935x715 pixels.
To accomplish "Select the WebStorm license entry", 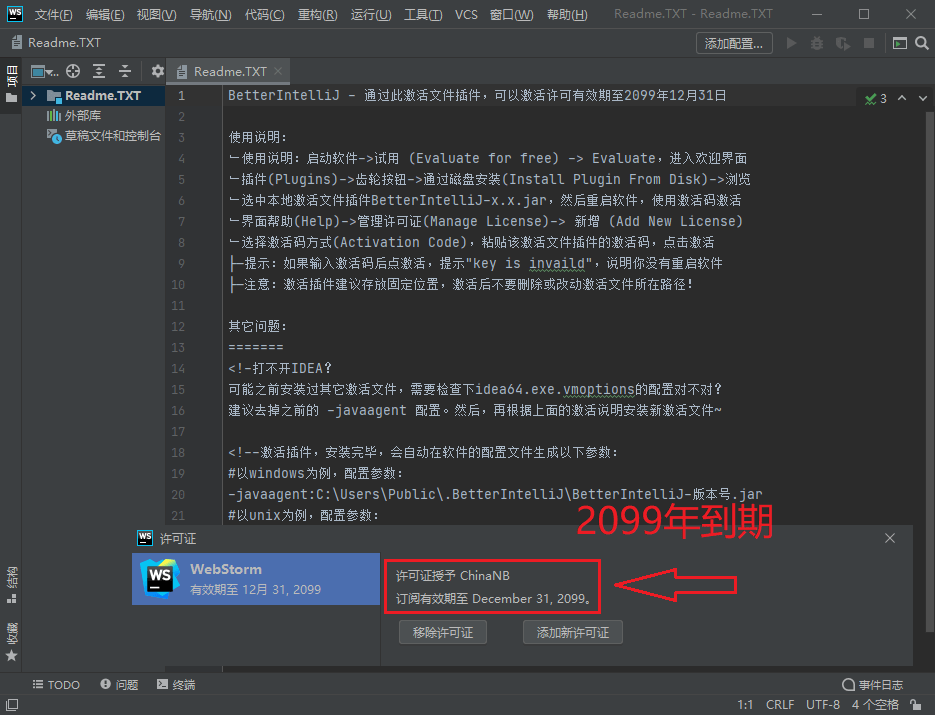I will click(x=256, y=578).
